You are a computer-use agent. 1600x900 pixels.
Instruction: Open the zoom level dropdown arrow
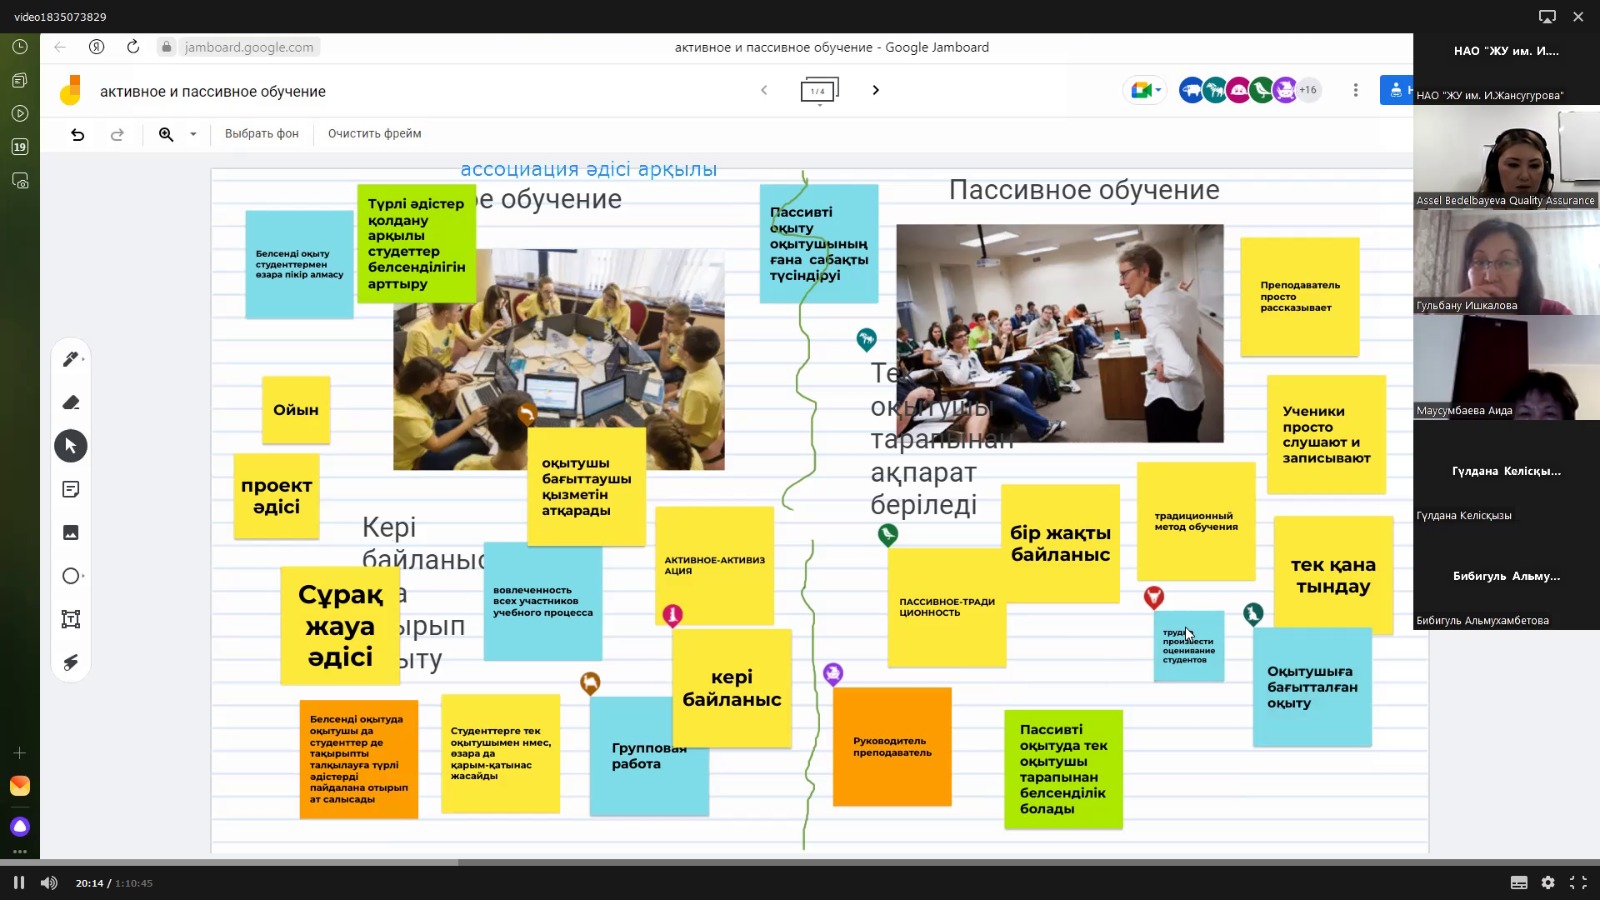coord(193,134)
